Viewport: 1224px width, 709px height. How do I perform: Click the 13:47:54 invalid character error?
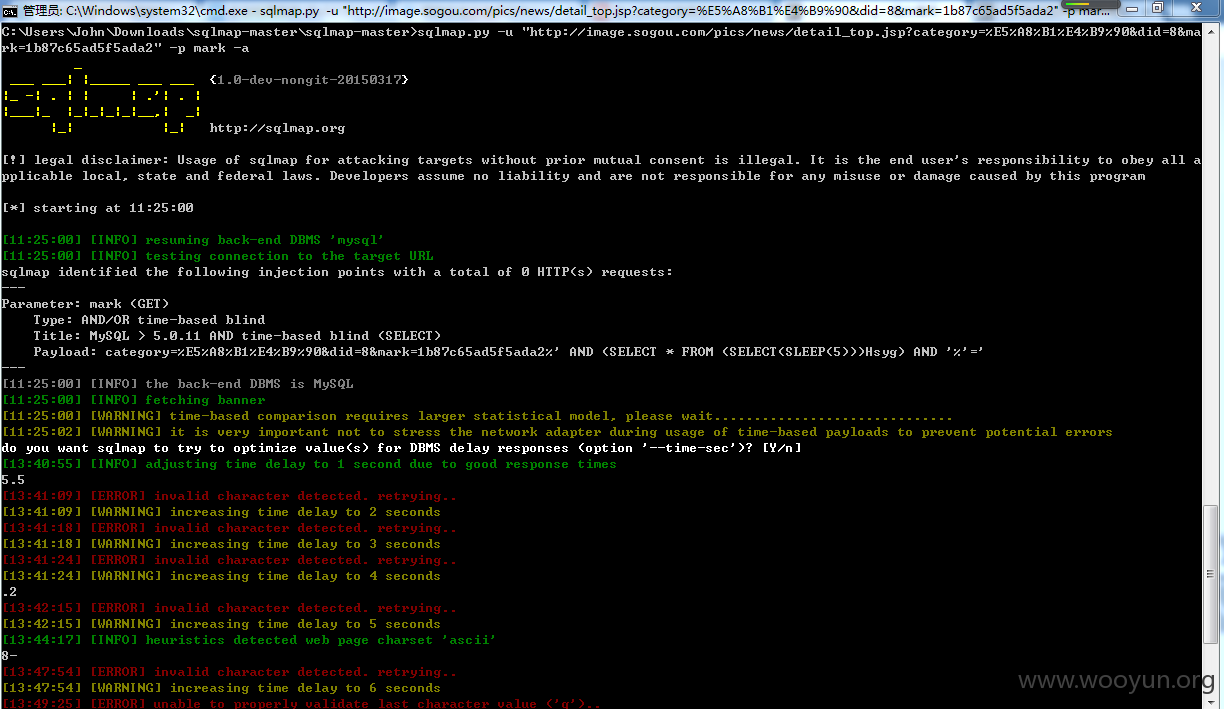[229, 672]
